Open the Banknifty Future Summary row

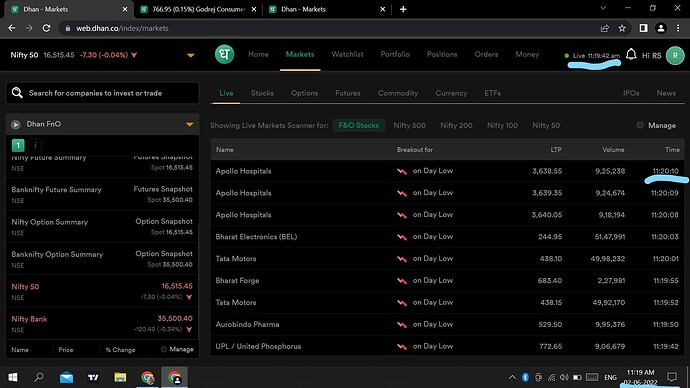pos(102,194)
